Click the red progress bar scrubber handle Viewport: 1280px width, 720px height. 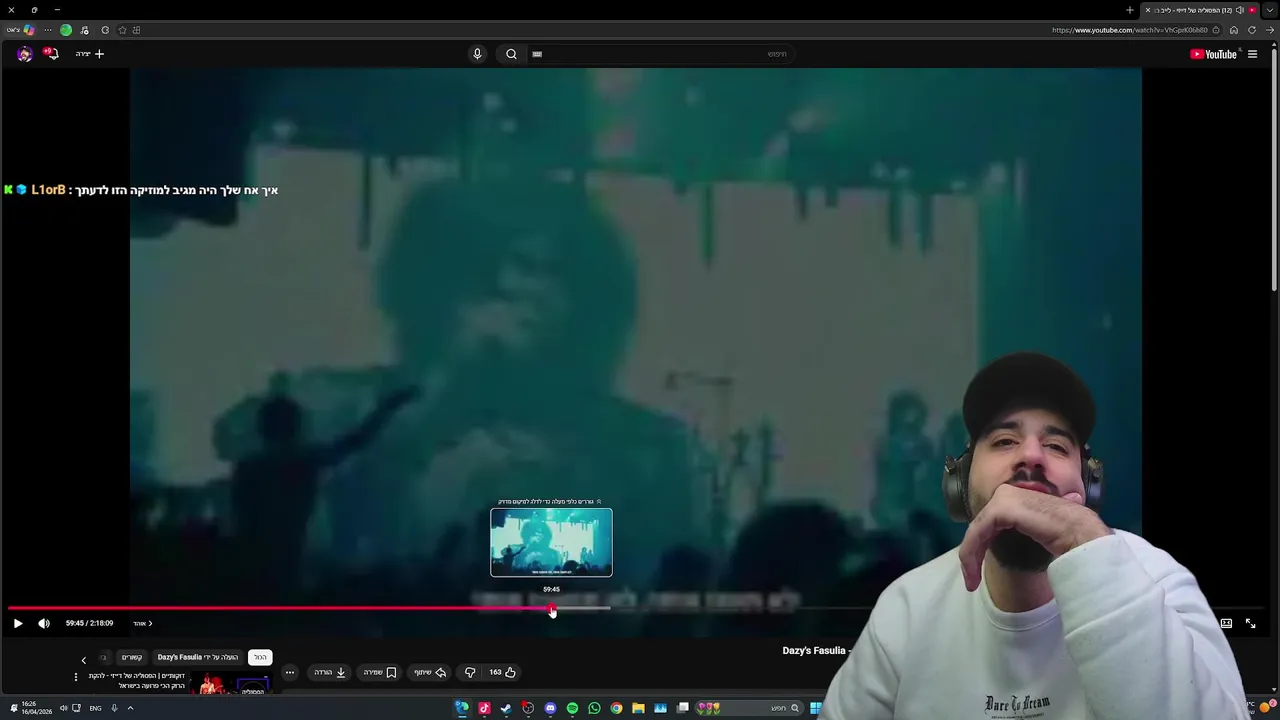[x=552, y=608]
